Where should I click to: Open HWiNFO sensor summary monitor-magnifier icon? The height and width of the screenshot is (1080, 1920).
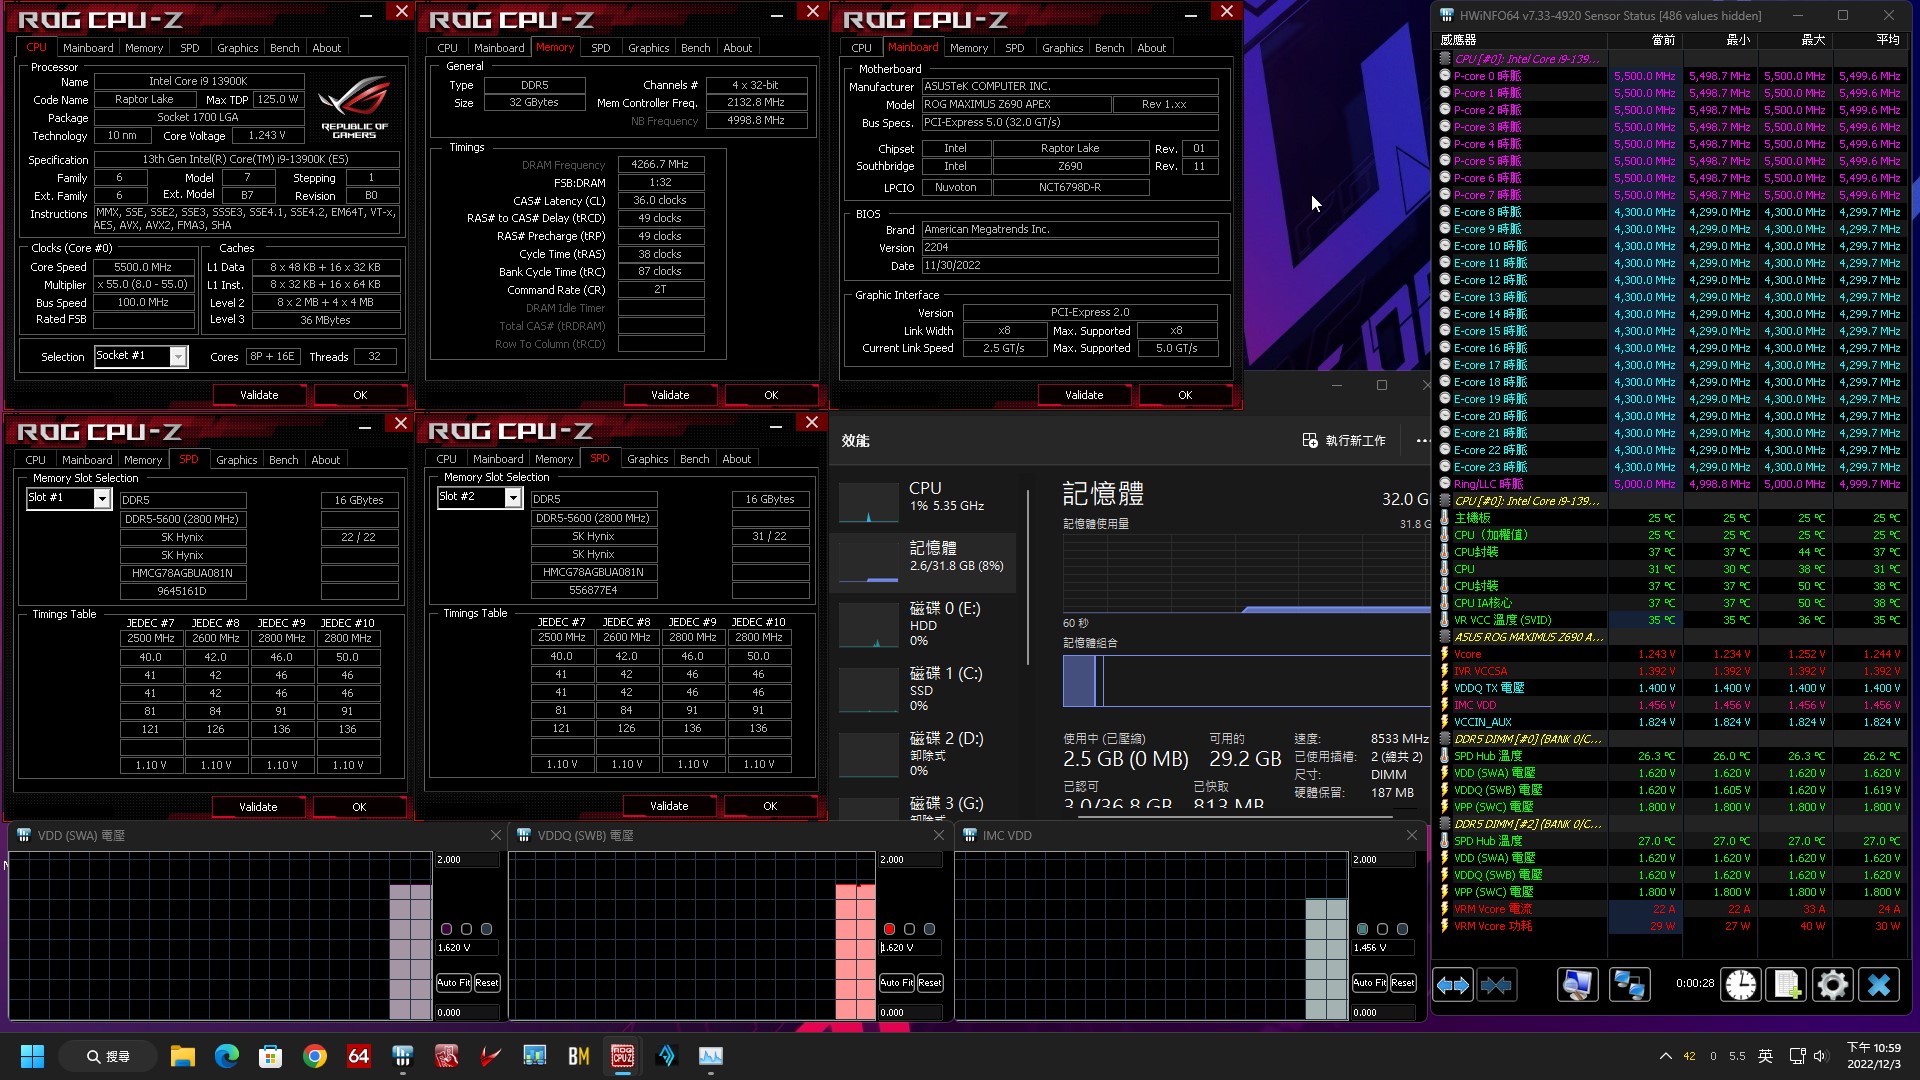(1577, 986)
